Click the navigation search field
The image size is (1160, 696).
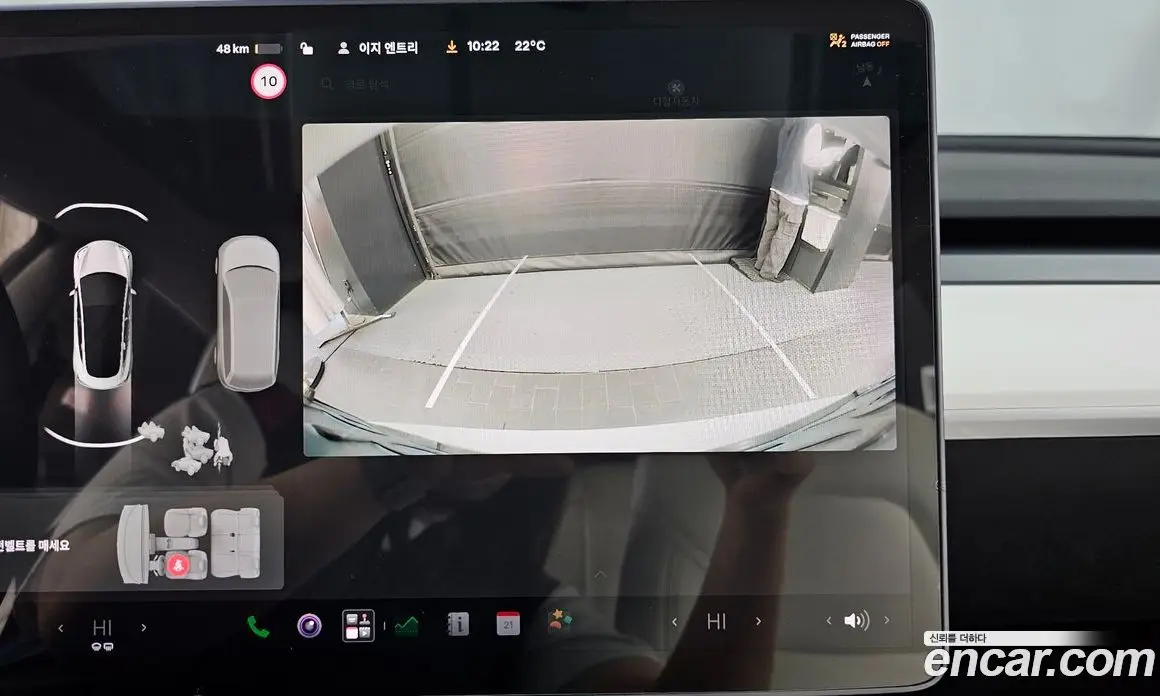coord(355,84)
